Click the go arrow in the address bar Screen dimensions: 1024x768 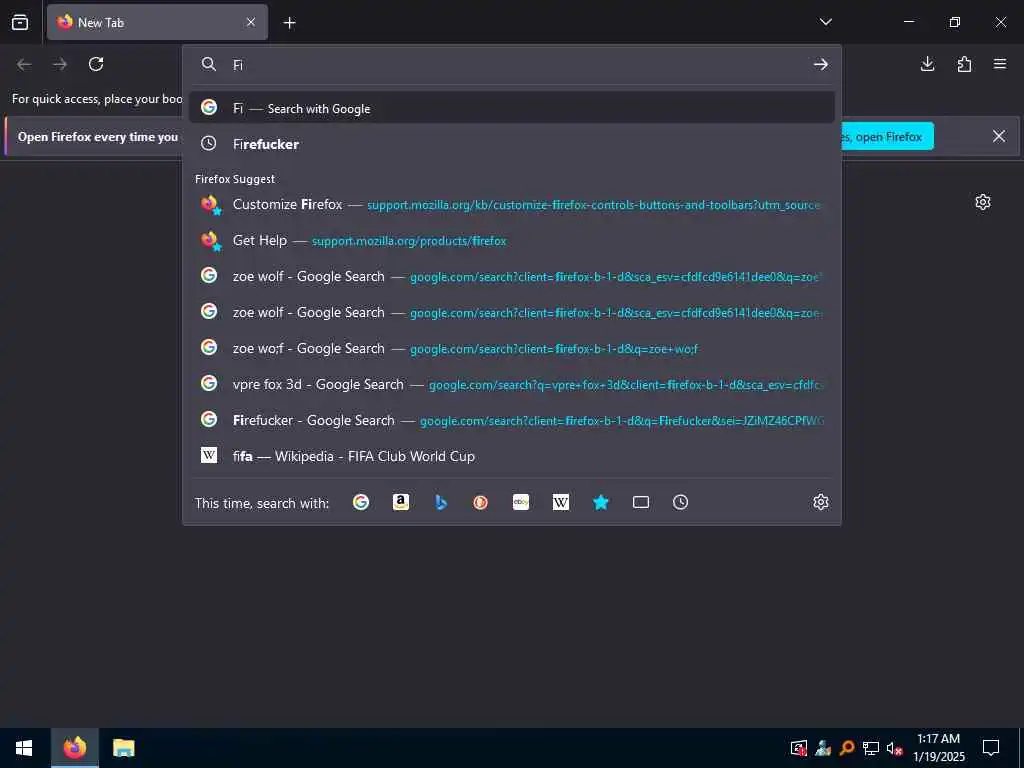click(821, 64)
